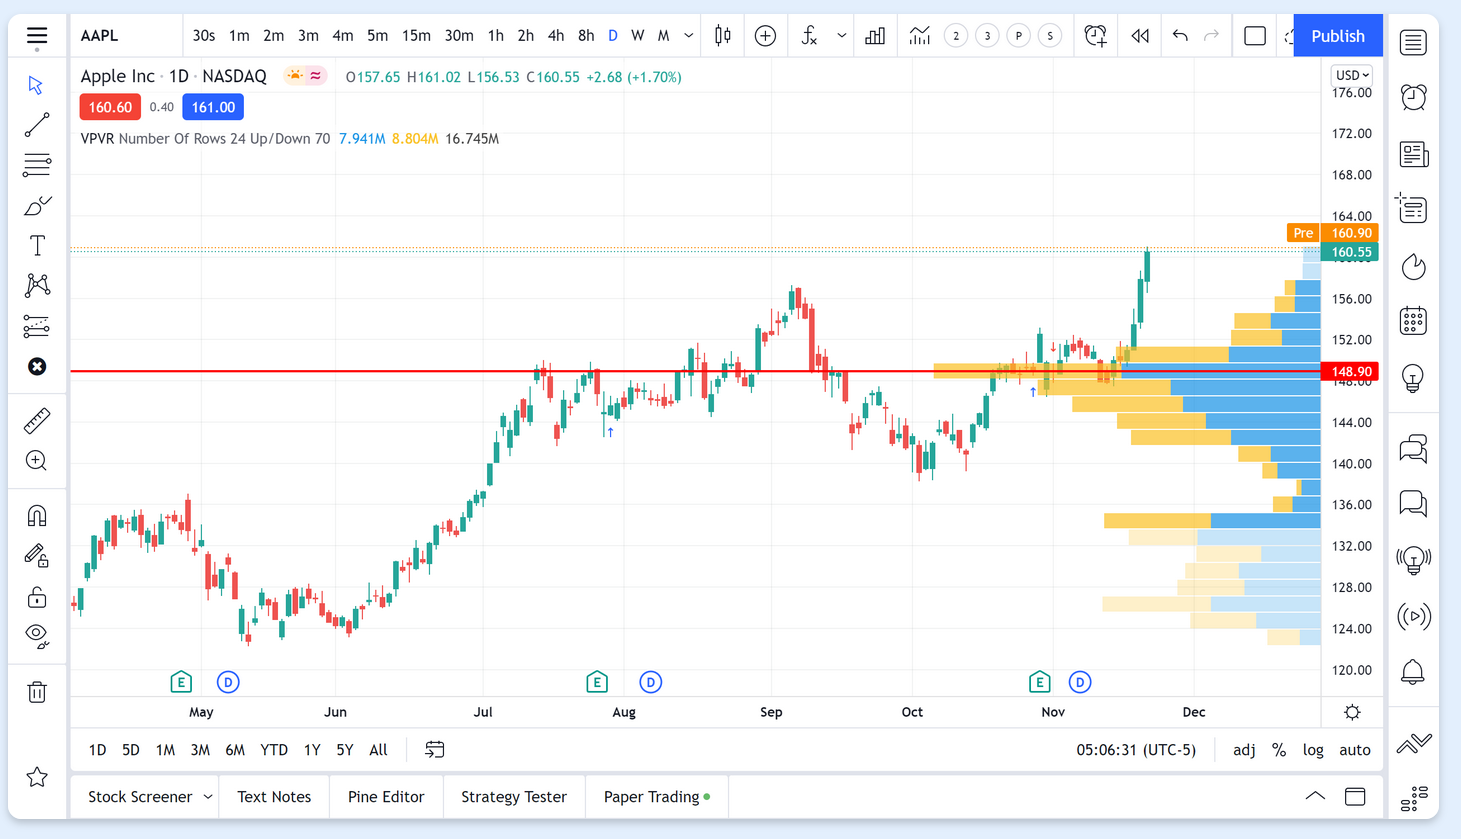Expand favorite indicators dropdown arrow
Screen dimensions: 1461x839
(842, 36)
